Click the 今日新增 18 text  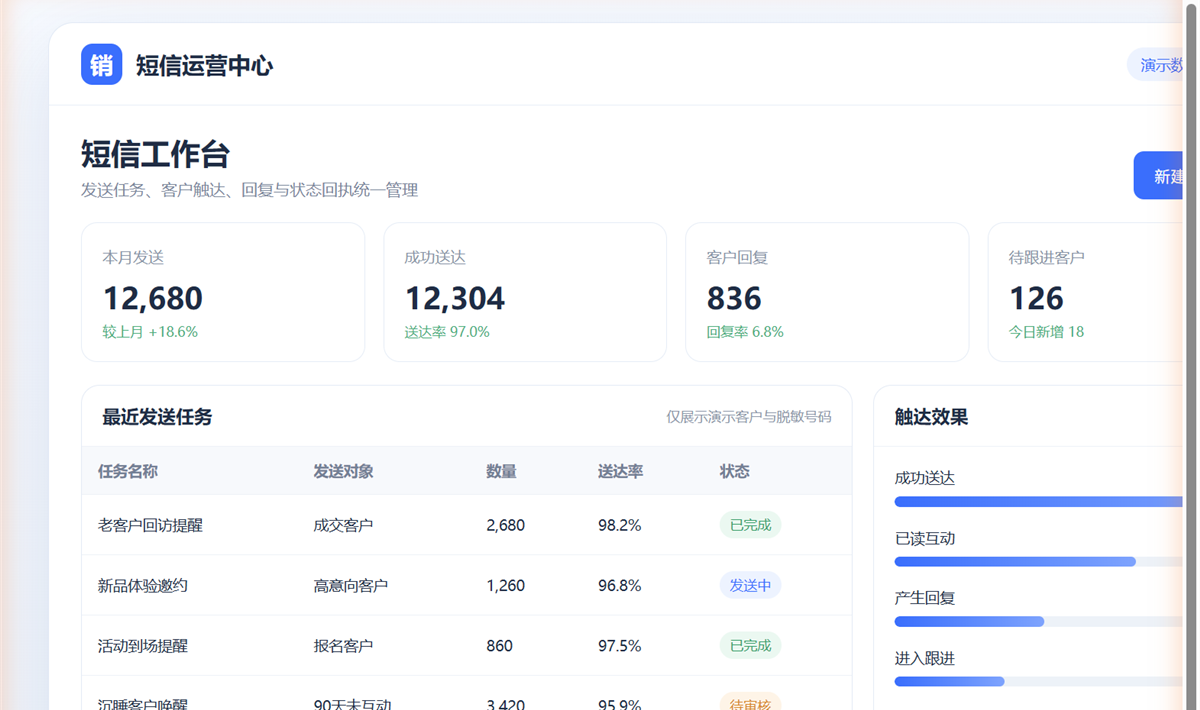click(1046, 332)
